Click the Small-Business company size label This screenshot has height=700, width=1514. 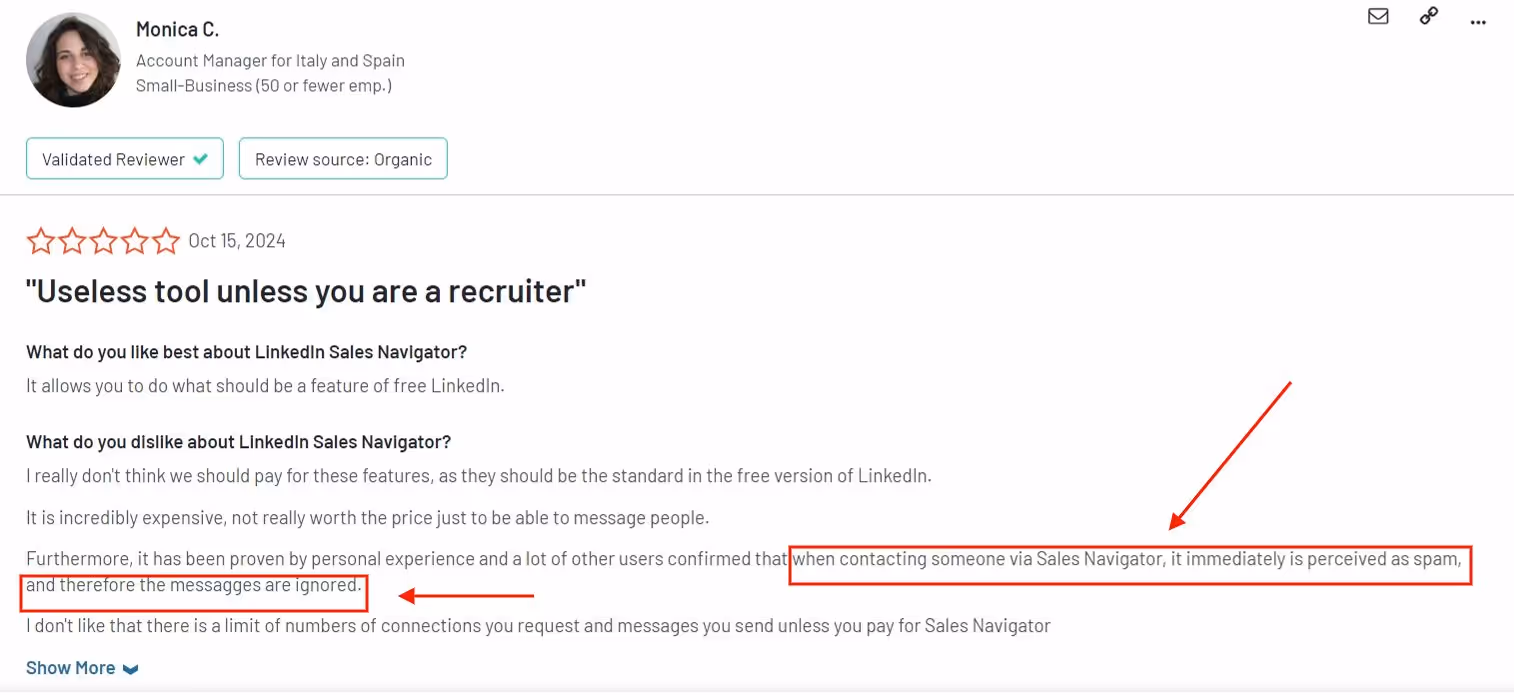263,85
